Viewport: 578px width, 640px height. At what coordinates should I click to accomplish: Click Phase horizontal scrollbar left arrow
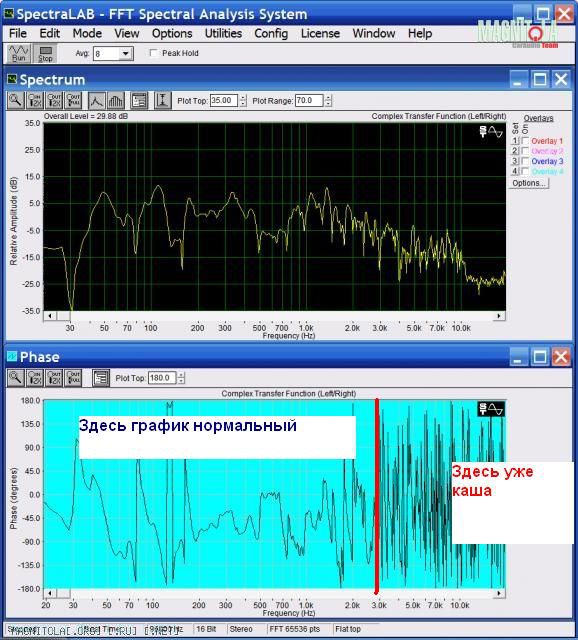click(50, 593)
